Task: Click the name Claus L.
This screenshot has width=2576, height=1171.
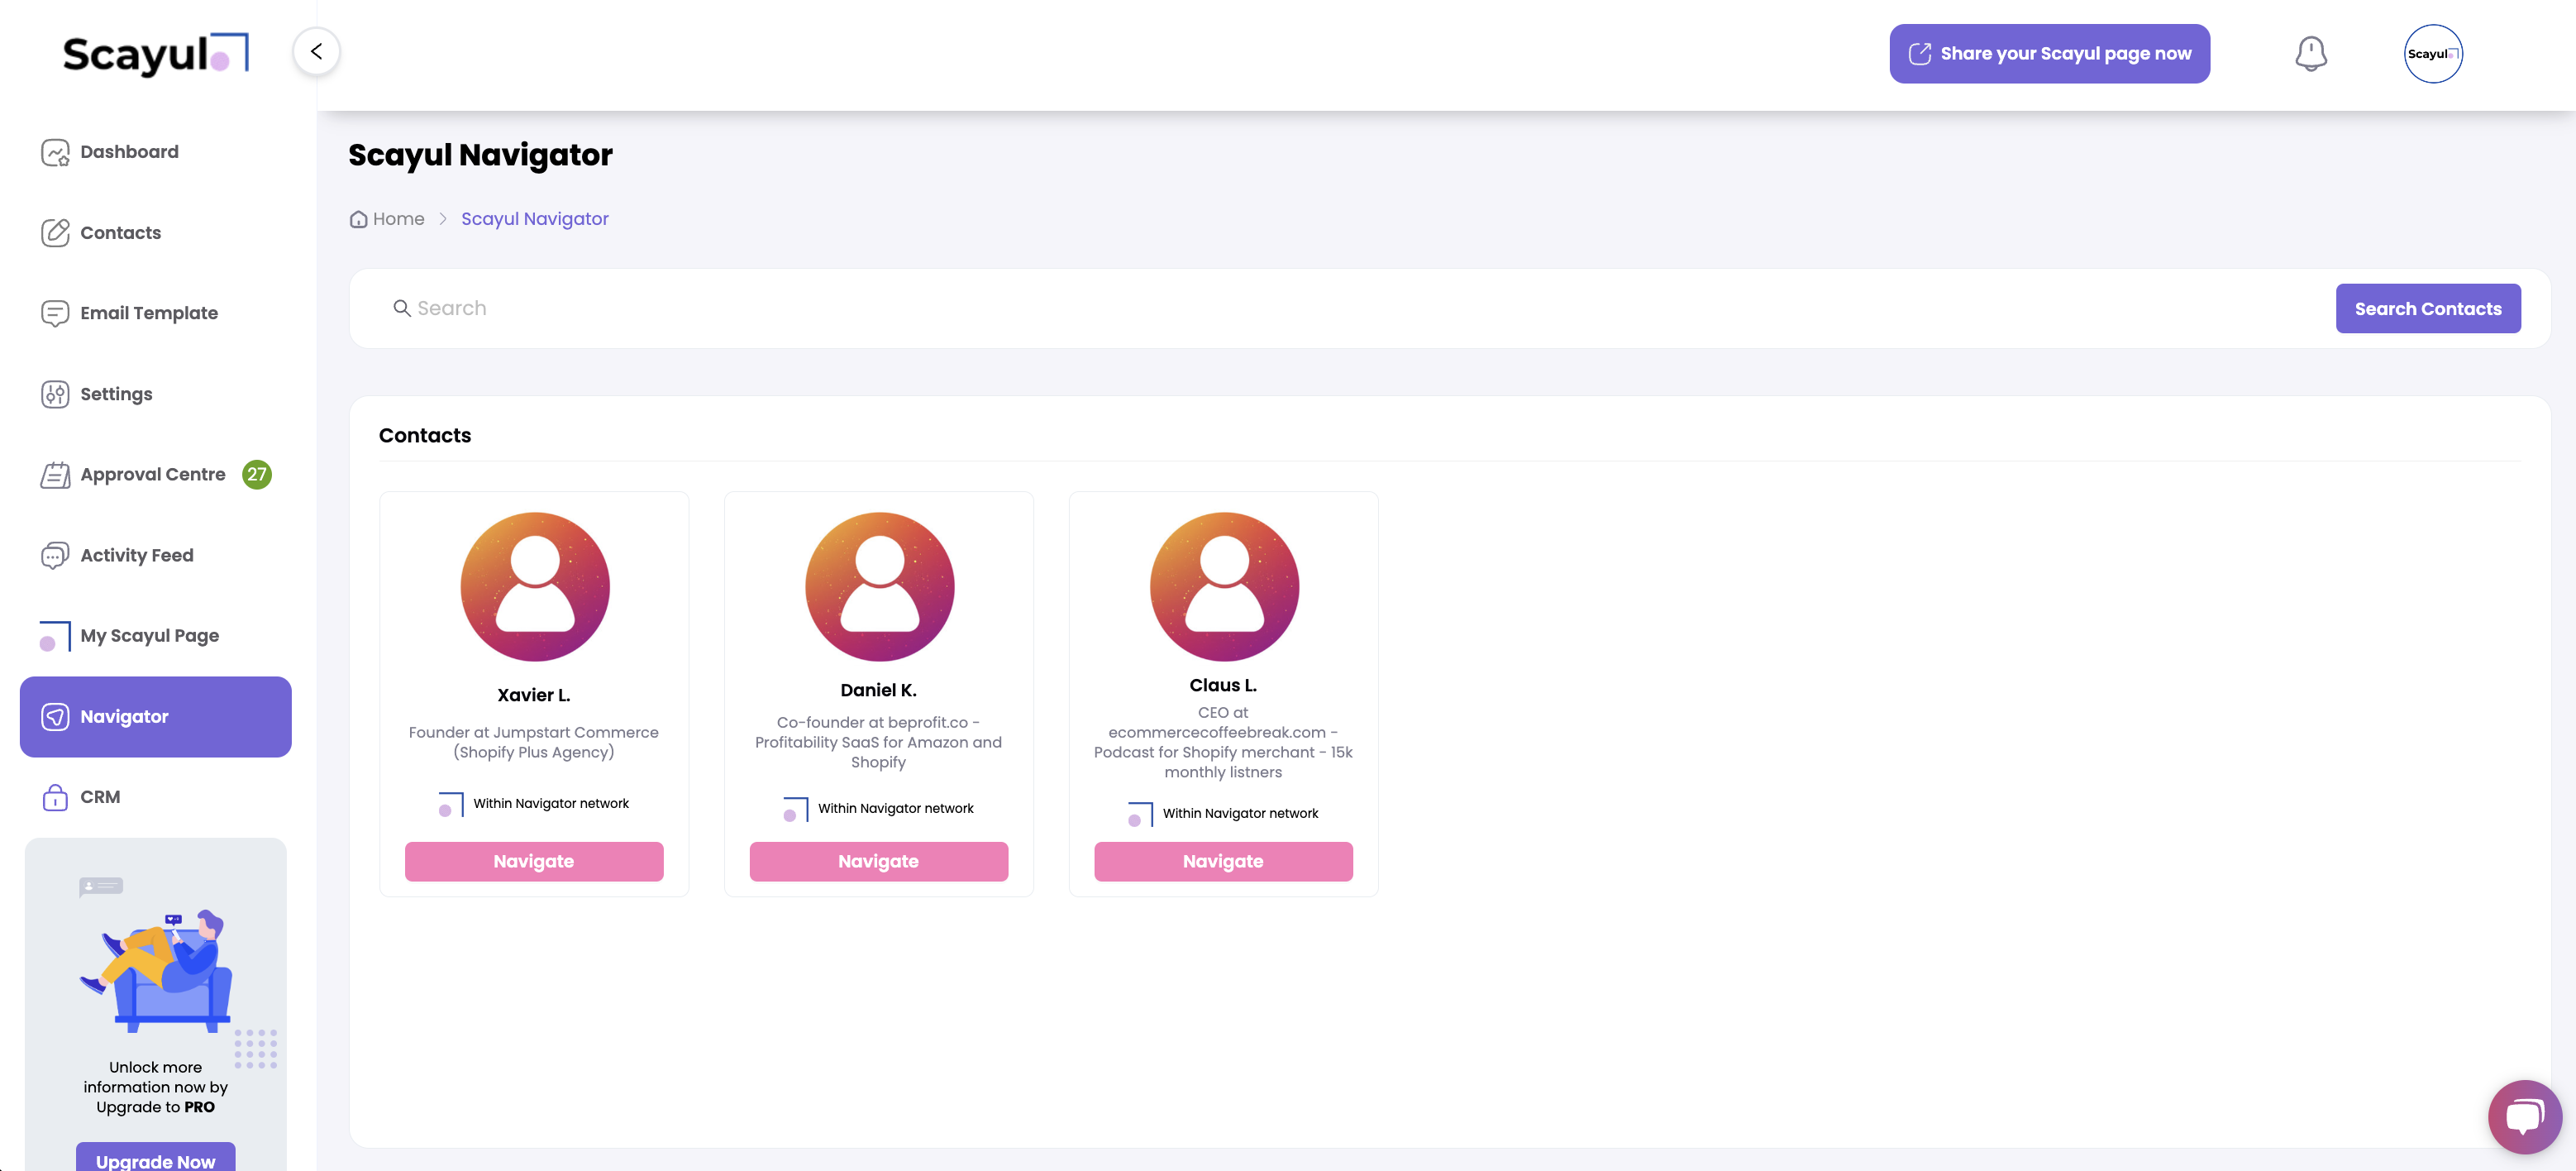Action: click(x=1223, y=685)
